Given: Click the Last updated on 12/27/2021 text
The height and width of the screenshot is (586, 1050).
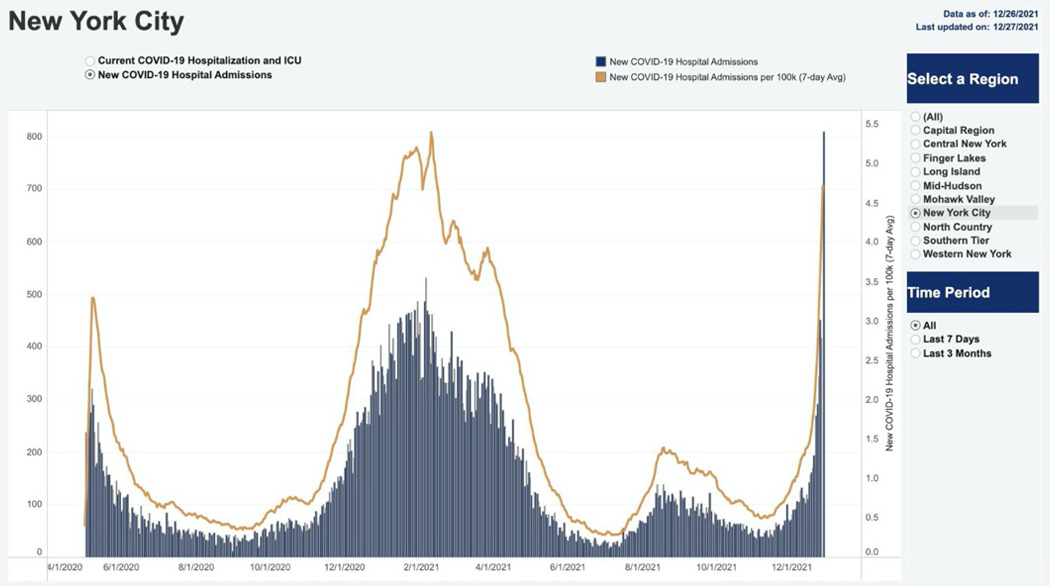Looking at the screenshot, I should (977, 27).
